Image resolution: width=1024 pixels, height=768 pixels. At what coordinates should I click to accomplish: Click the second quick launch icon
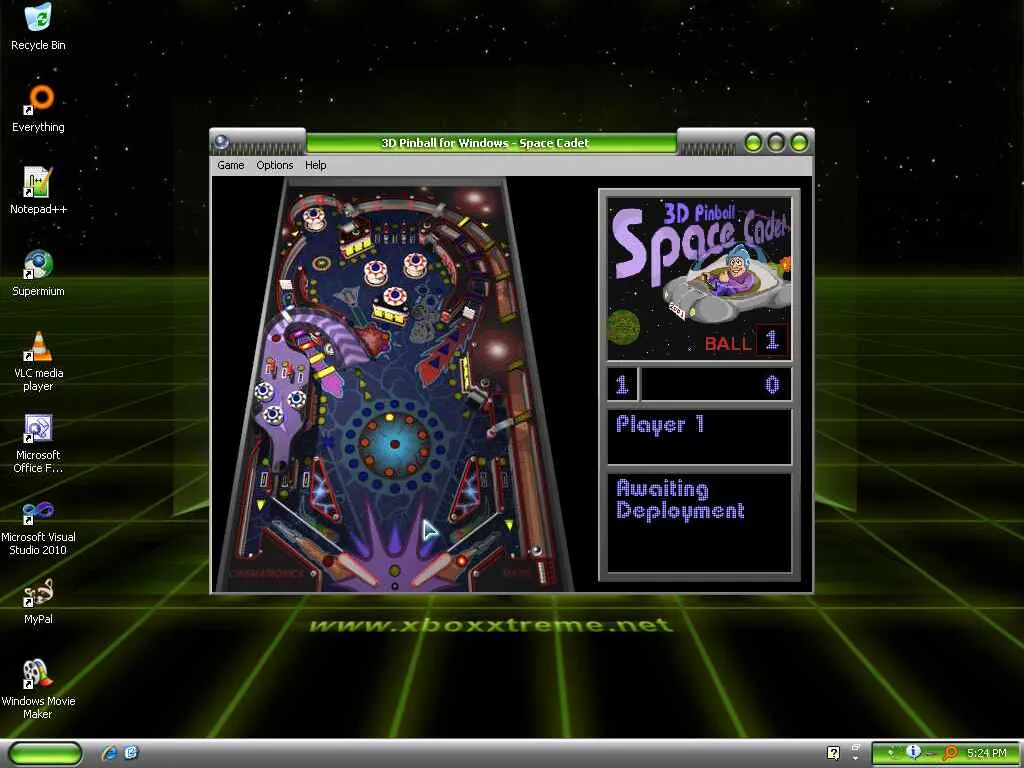[131, 753]
